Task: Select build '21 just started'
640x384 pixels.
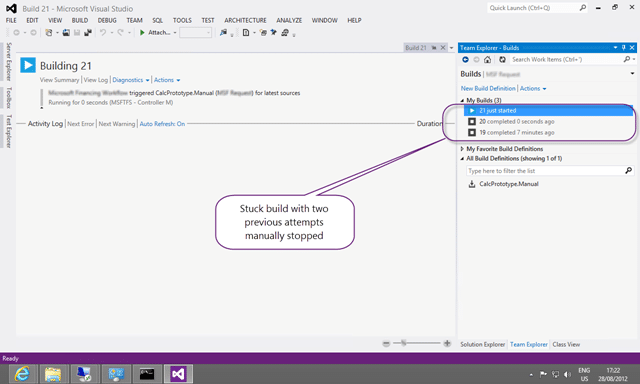Action: tap(548, 111)
